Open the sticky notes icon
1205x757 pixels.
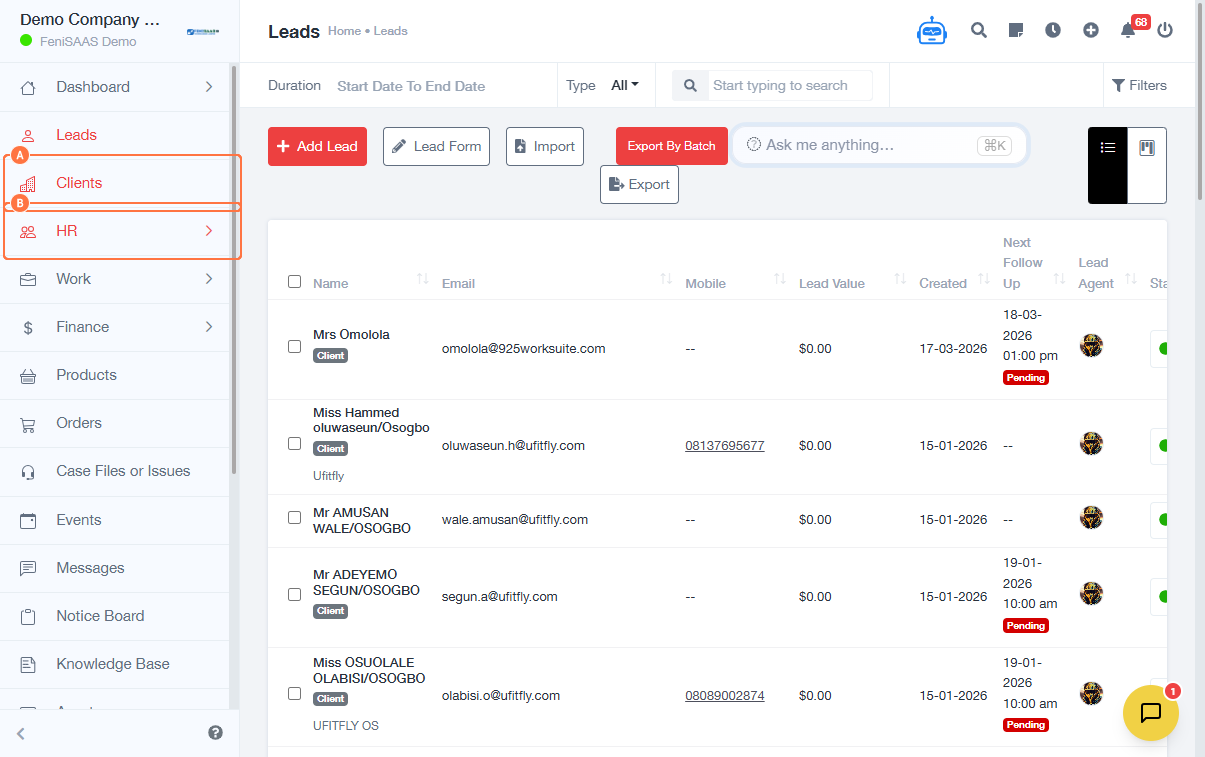[x=1016, y=30]
